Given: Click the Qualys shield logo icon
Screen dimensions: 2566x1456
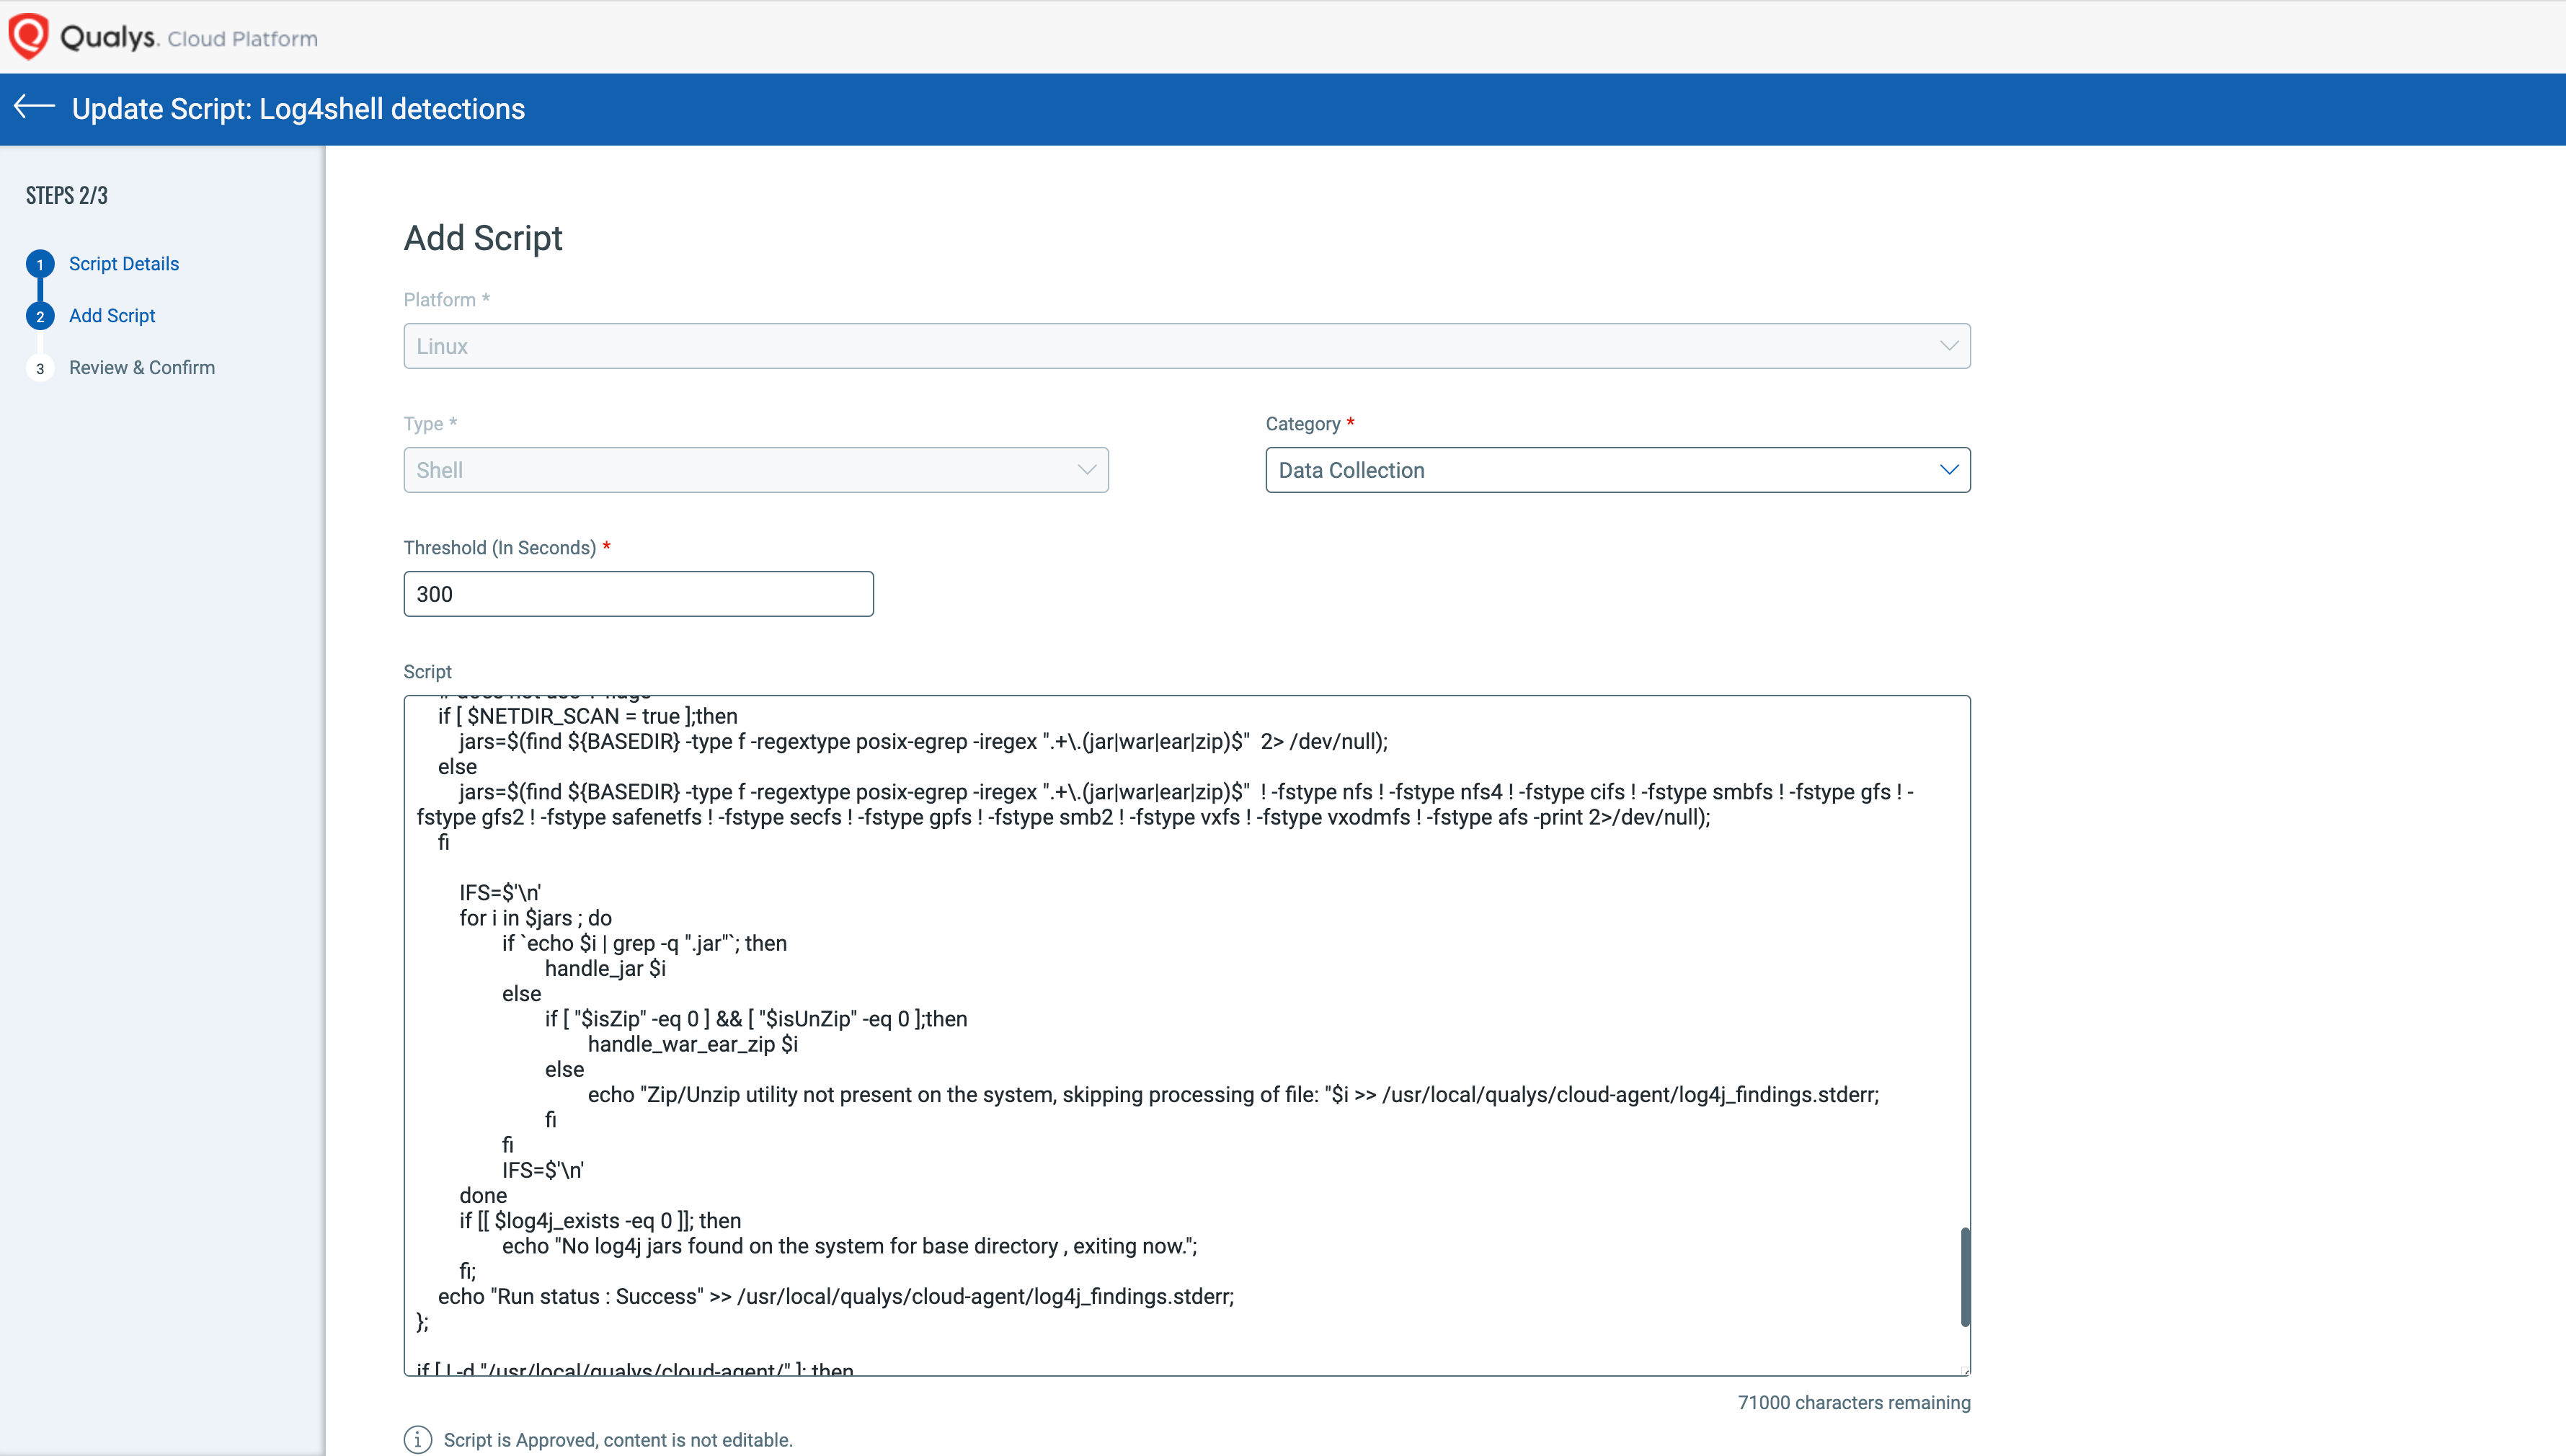Looking at the screenshot, I should tap(28, 37).
